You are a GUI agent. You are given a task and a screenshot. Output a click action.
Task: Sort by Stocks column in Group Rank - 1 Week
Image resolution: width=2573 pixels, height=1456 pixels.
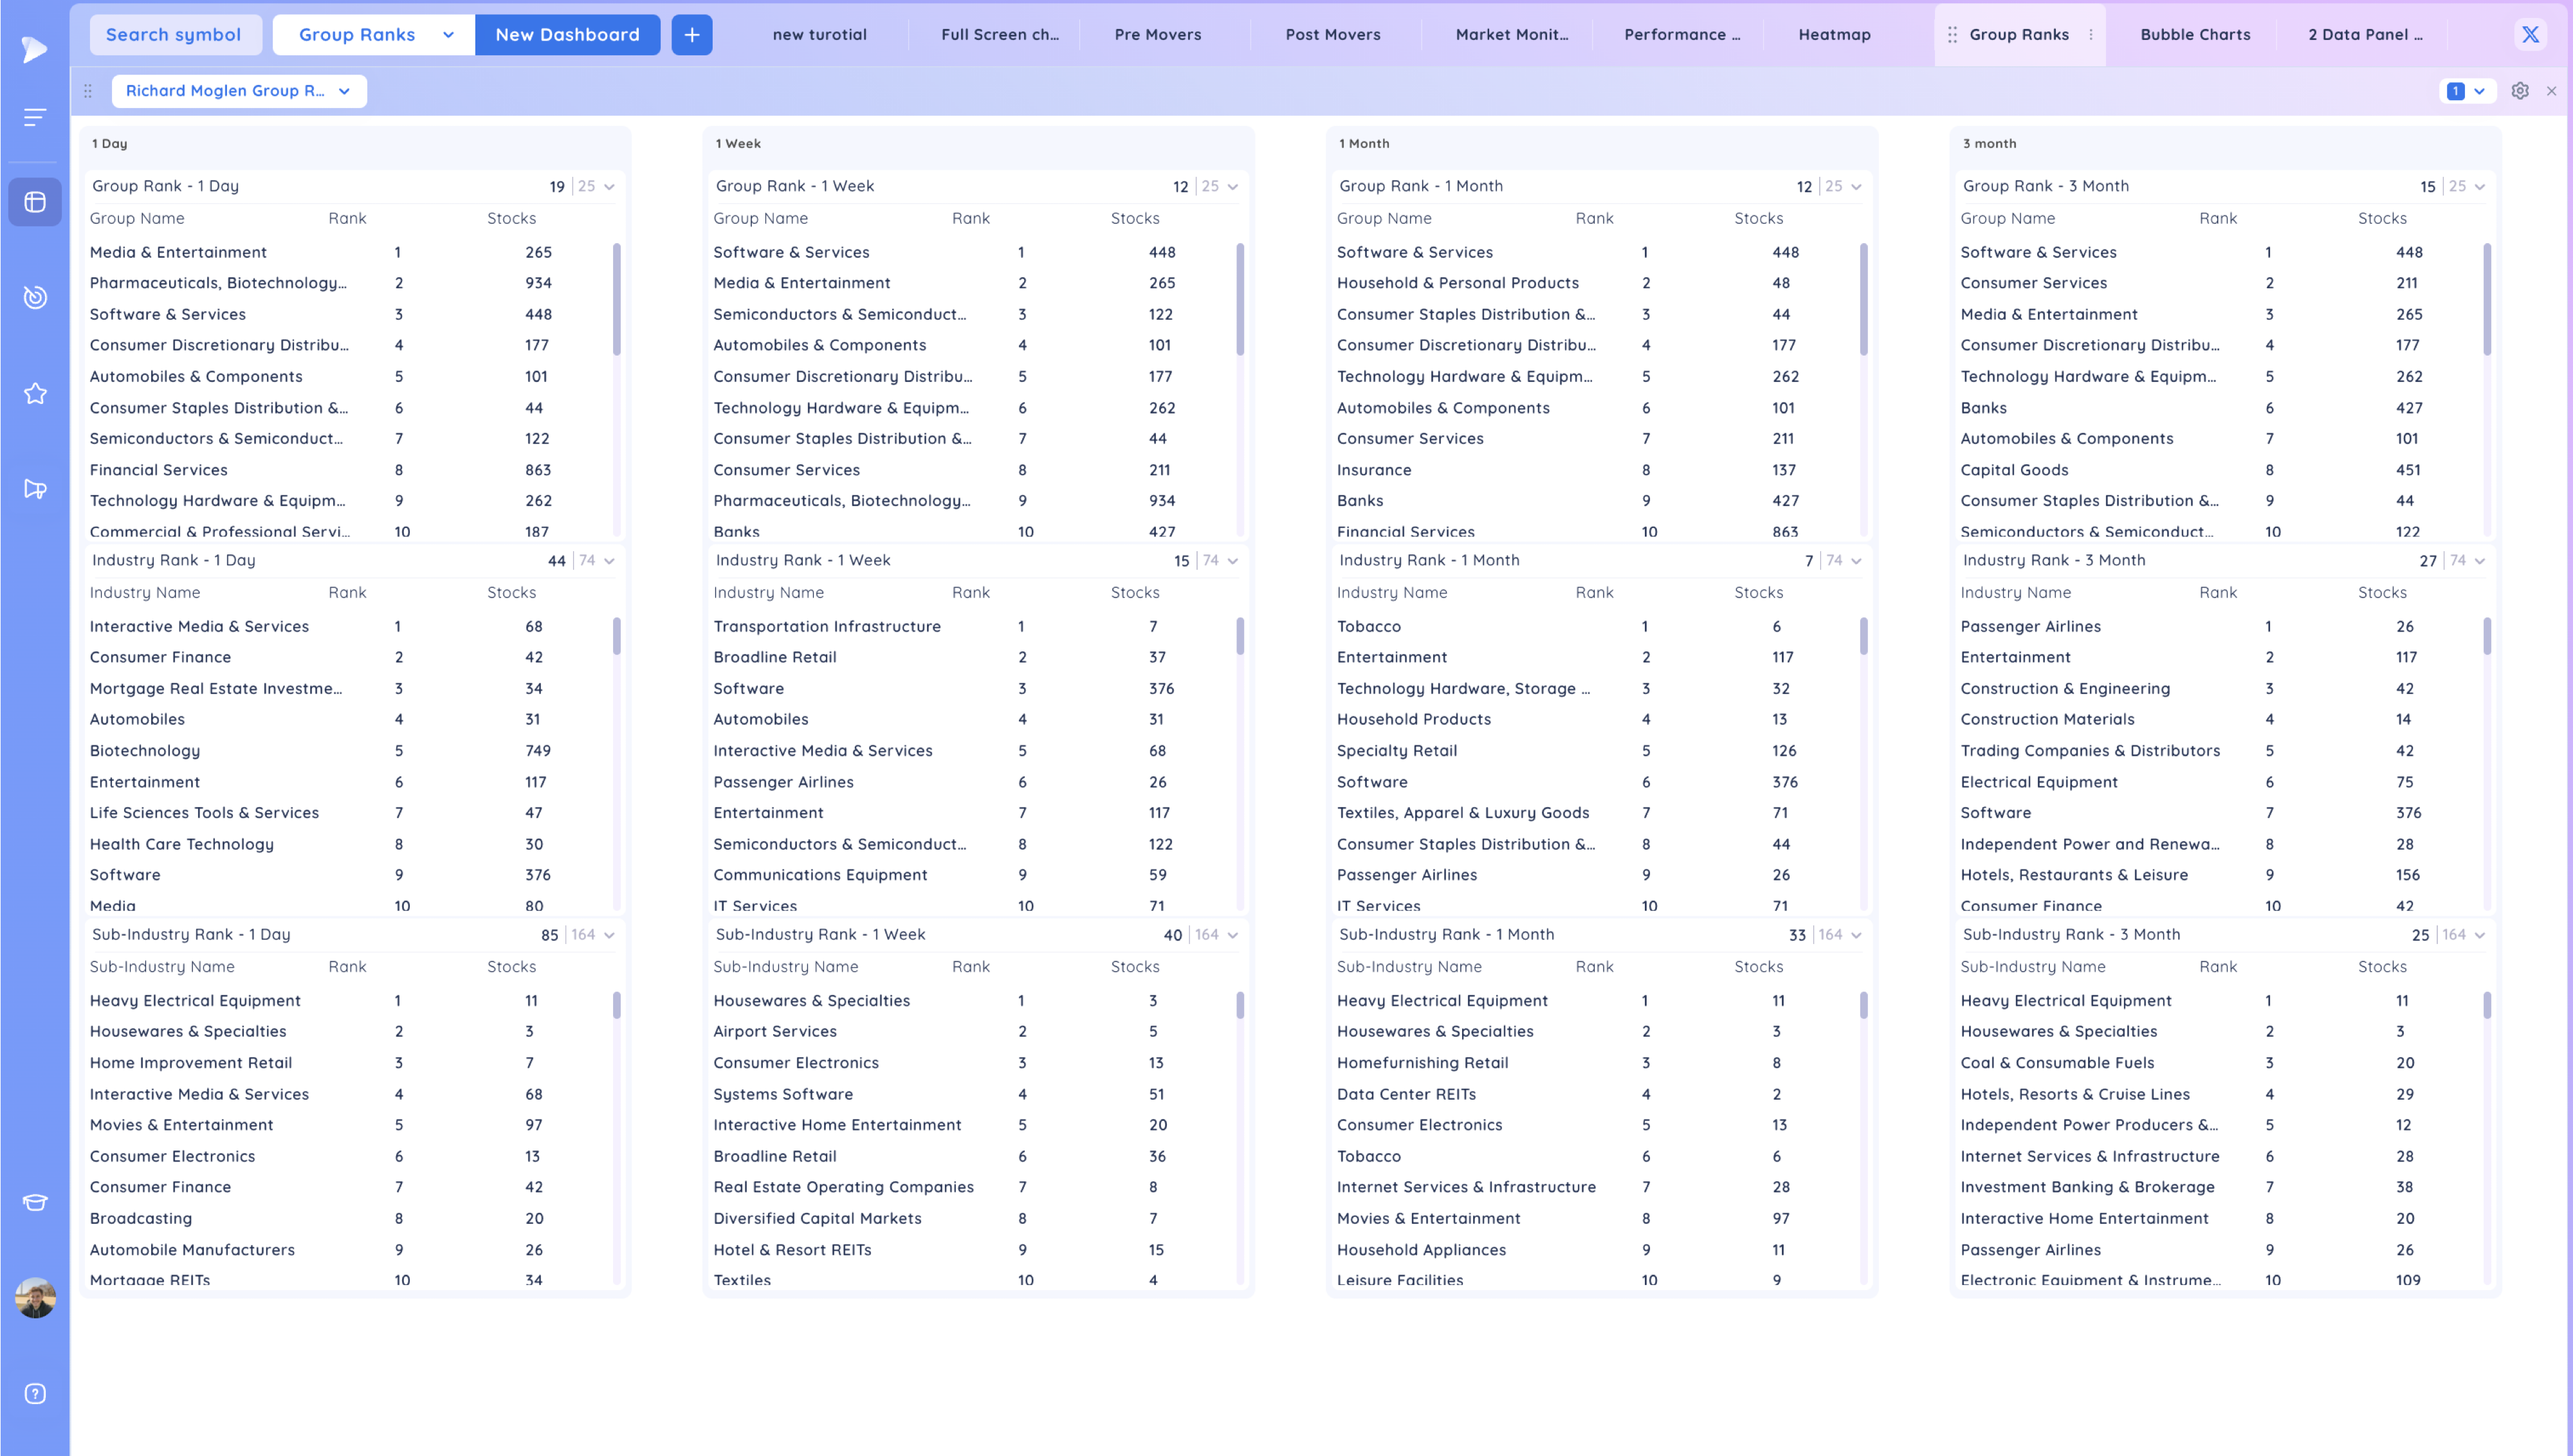[x=1135, y=219]
